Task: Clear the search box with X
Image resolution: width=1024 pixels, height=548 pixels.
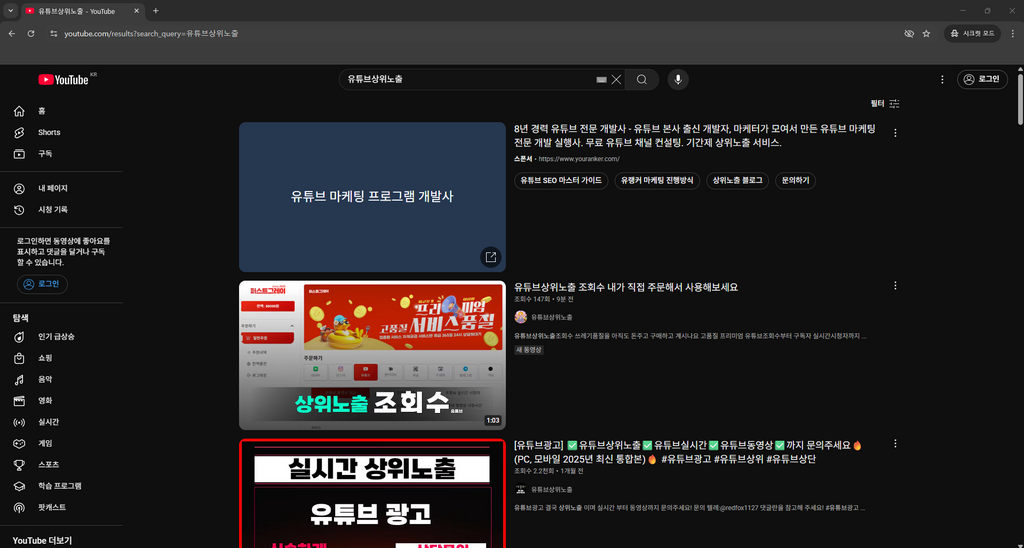Action: tap(616, 80)
